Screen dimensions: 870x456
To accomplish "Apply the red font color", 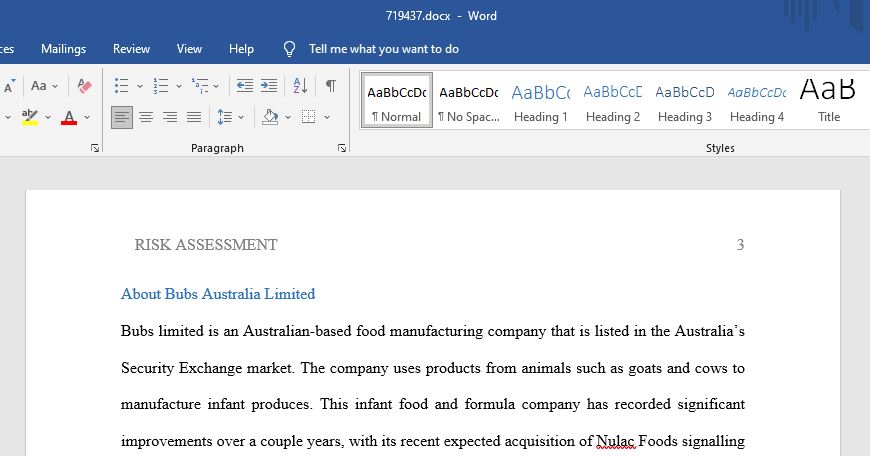I will (x=69, y=117).
